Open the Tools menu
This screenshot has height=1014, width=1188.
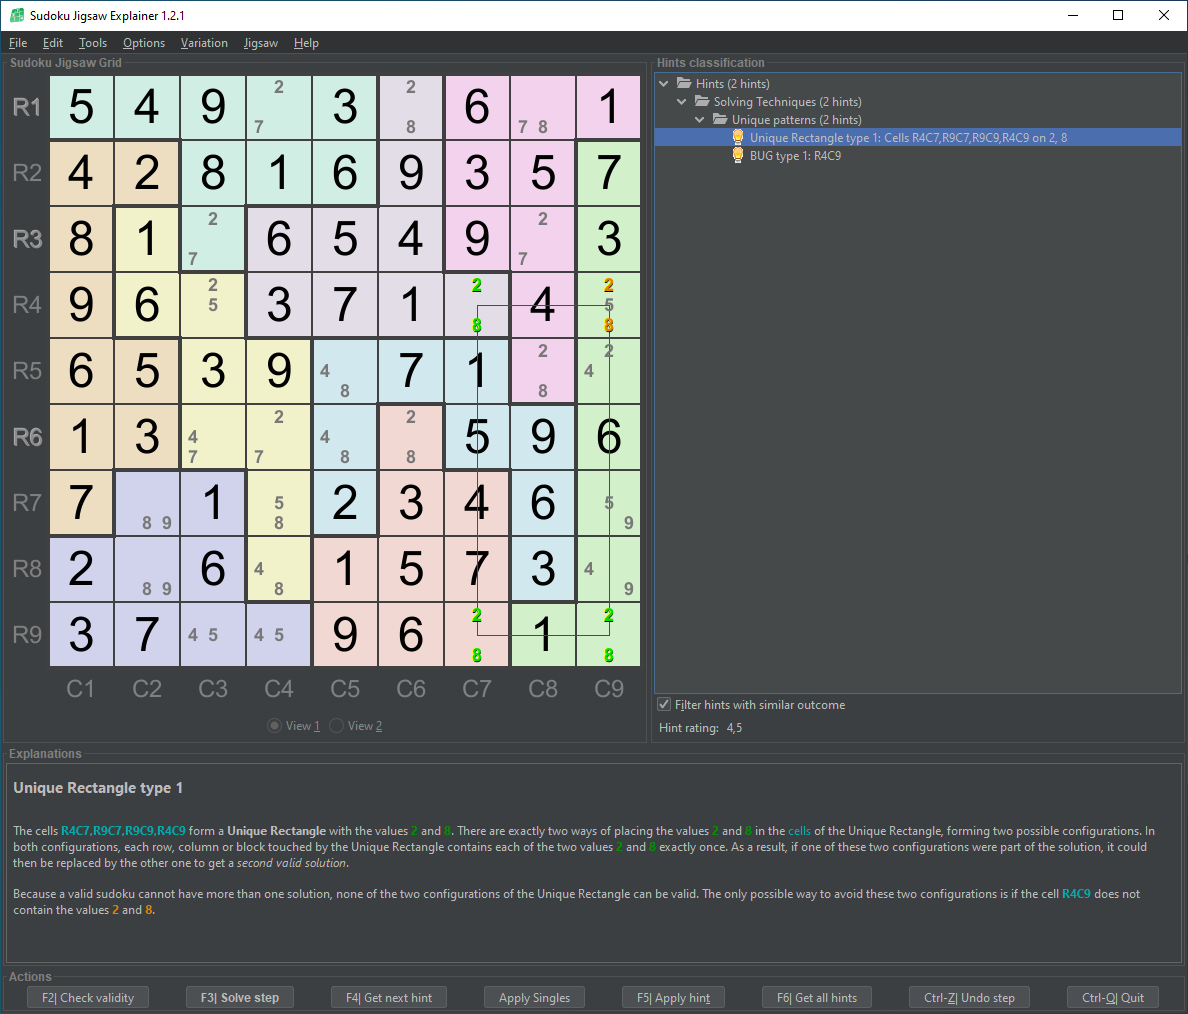[92, 43]
